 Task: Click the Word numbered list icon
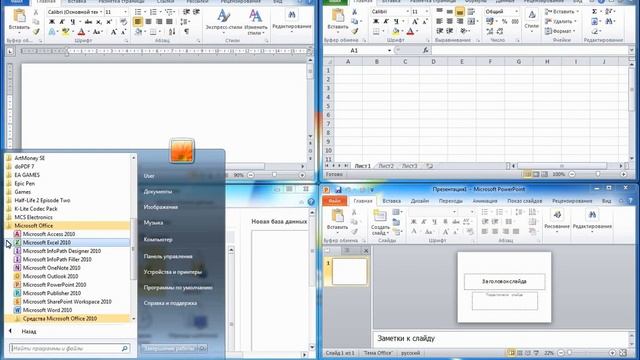[x=153, y=12]
